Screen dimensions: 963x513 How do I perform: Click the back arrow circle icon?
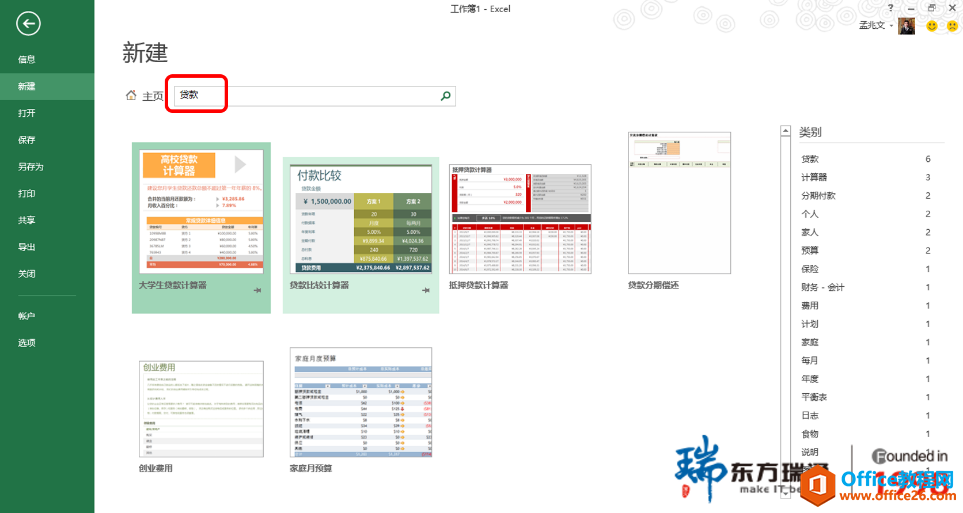[x=28, y=24]
